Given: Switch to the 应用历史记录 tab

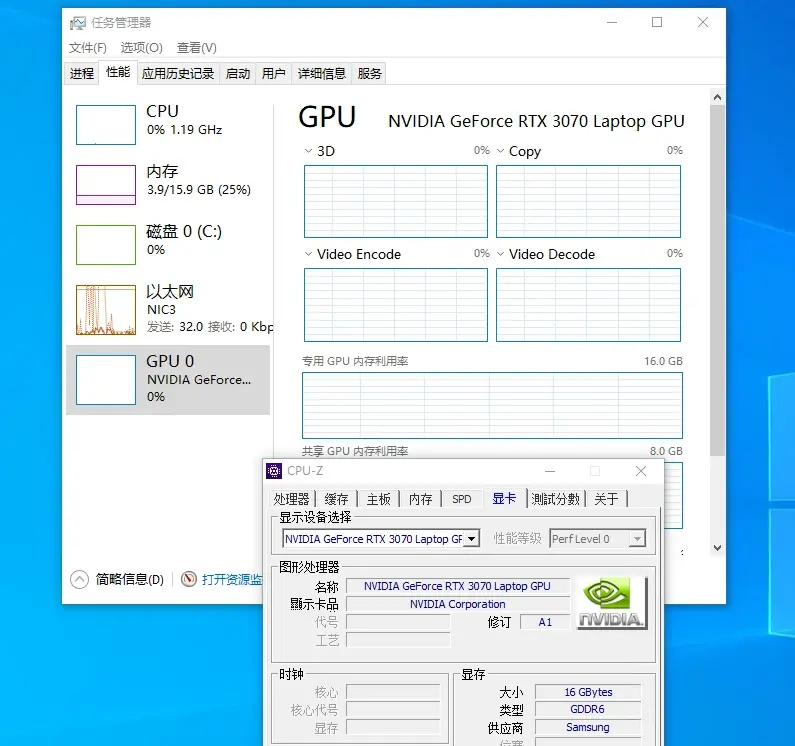Looking at the screenshot, I should click(x=178, y=74).
